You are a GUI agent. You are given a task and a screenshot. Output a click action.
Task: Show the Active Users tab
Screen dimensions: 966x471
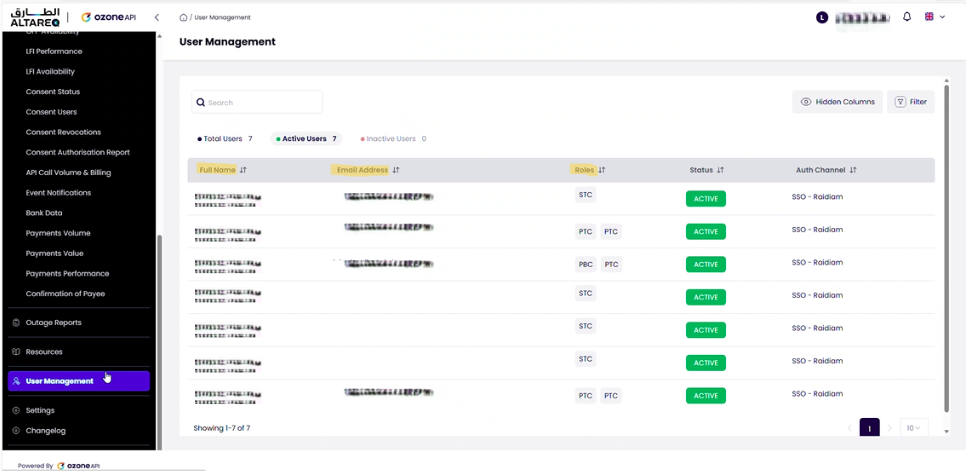[306, 139]
